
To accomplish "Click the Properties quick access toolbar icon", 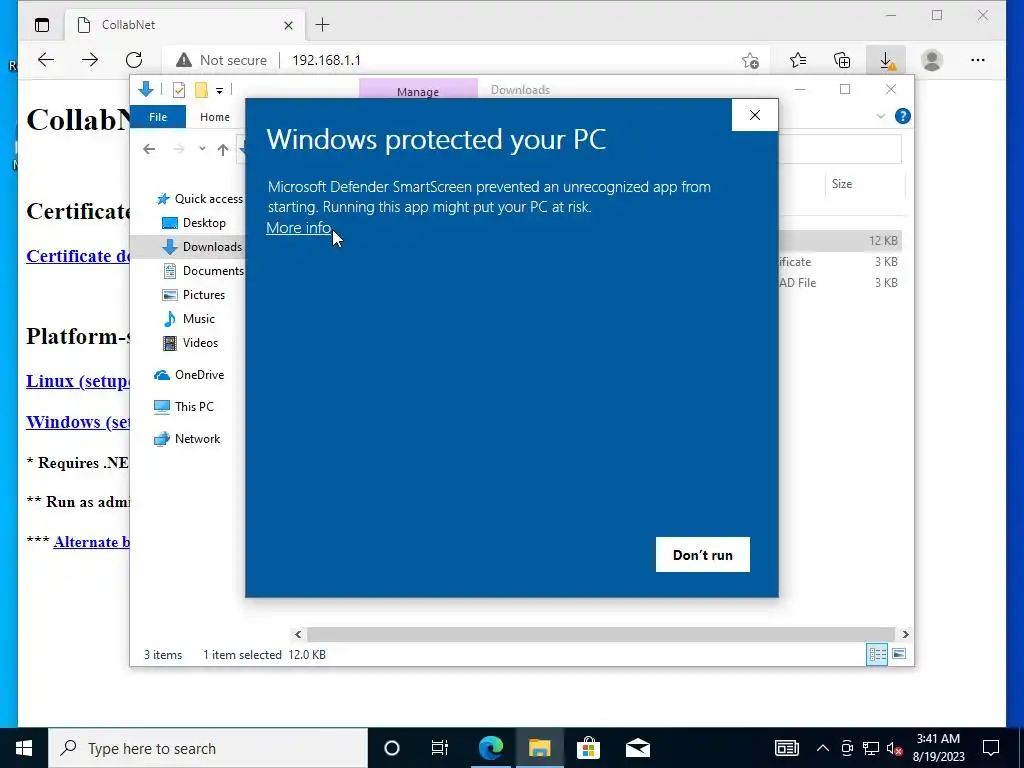I will coord(178,89).
